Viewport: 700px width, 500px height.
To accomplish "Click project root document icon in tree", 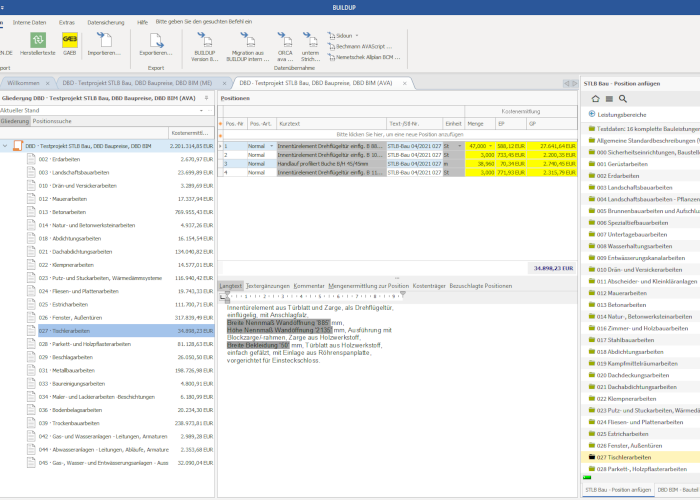I will pyautogui.click(x=18, y=146).
